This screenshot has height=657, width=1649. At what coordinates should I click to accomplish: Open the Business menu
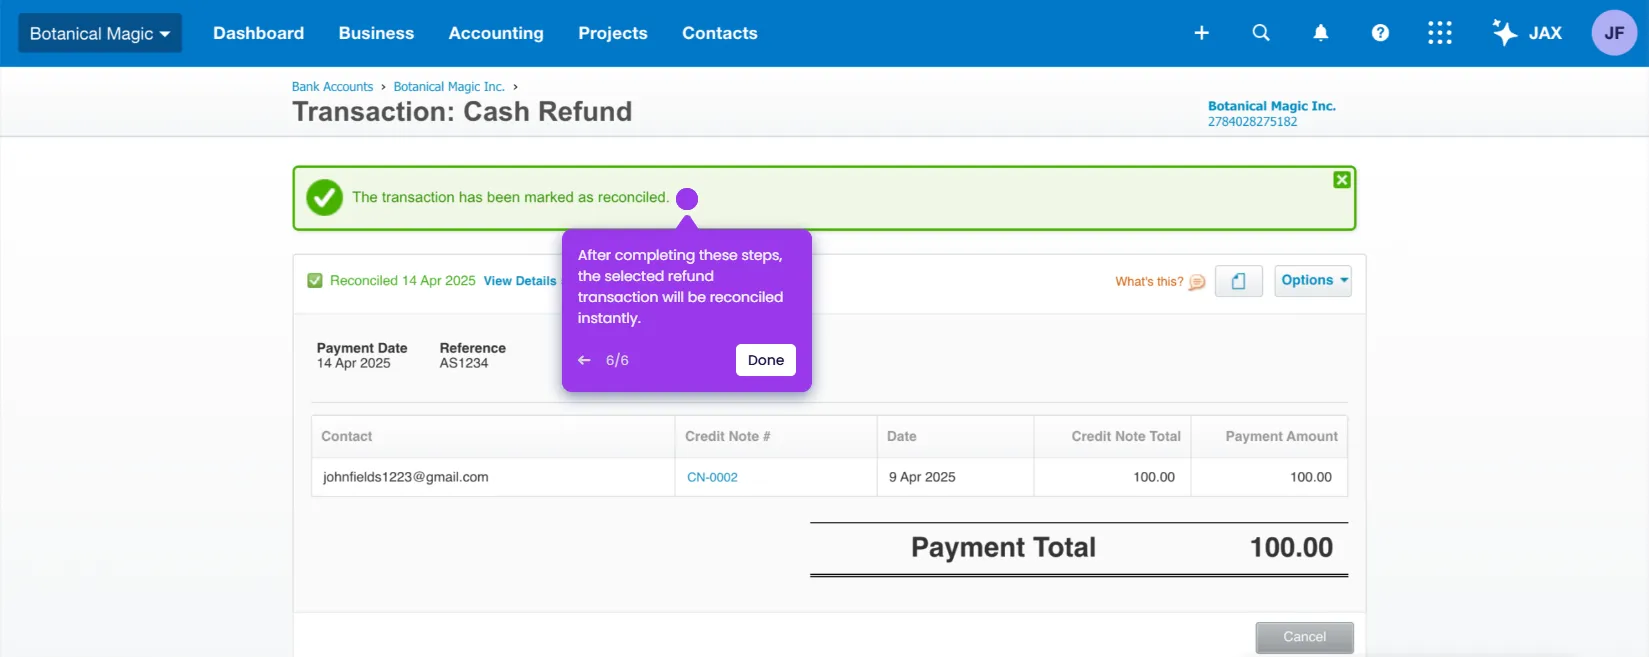click(x=376, y=33)
